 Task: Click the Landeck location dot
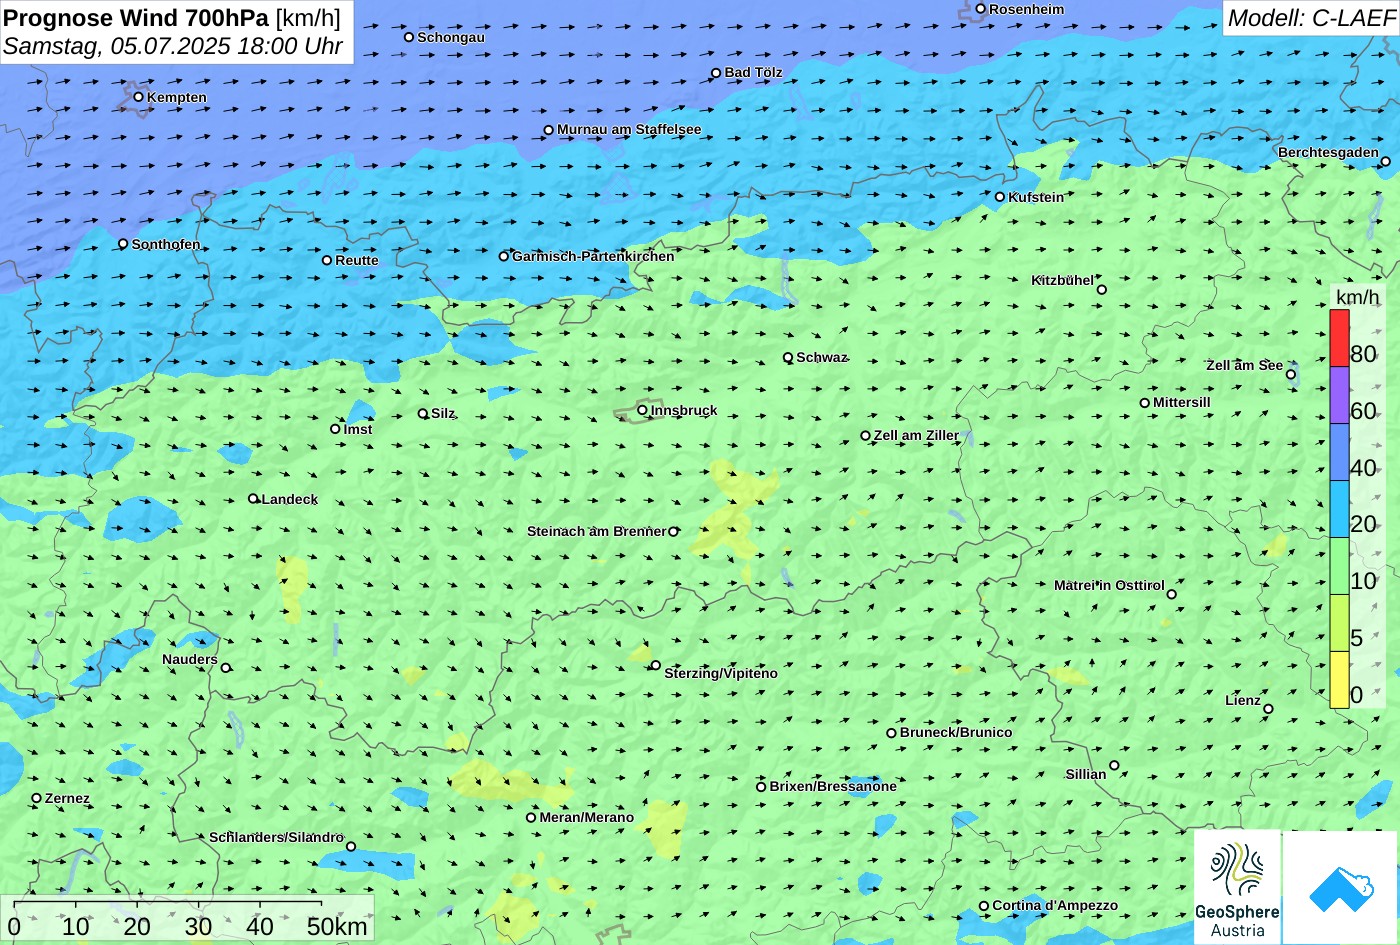click(x=253, y=498)
